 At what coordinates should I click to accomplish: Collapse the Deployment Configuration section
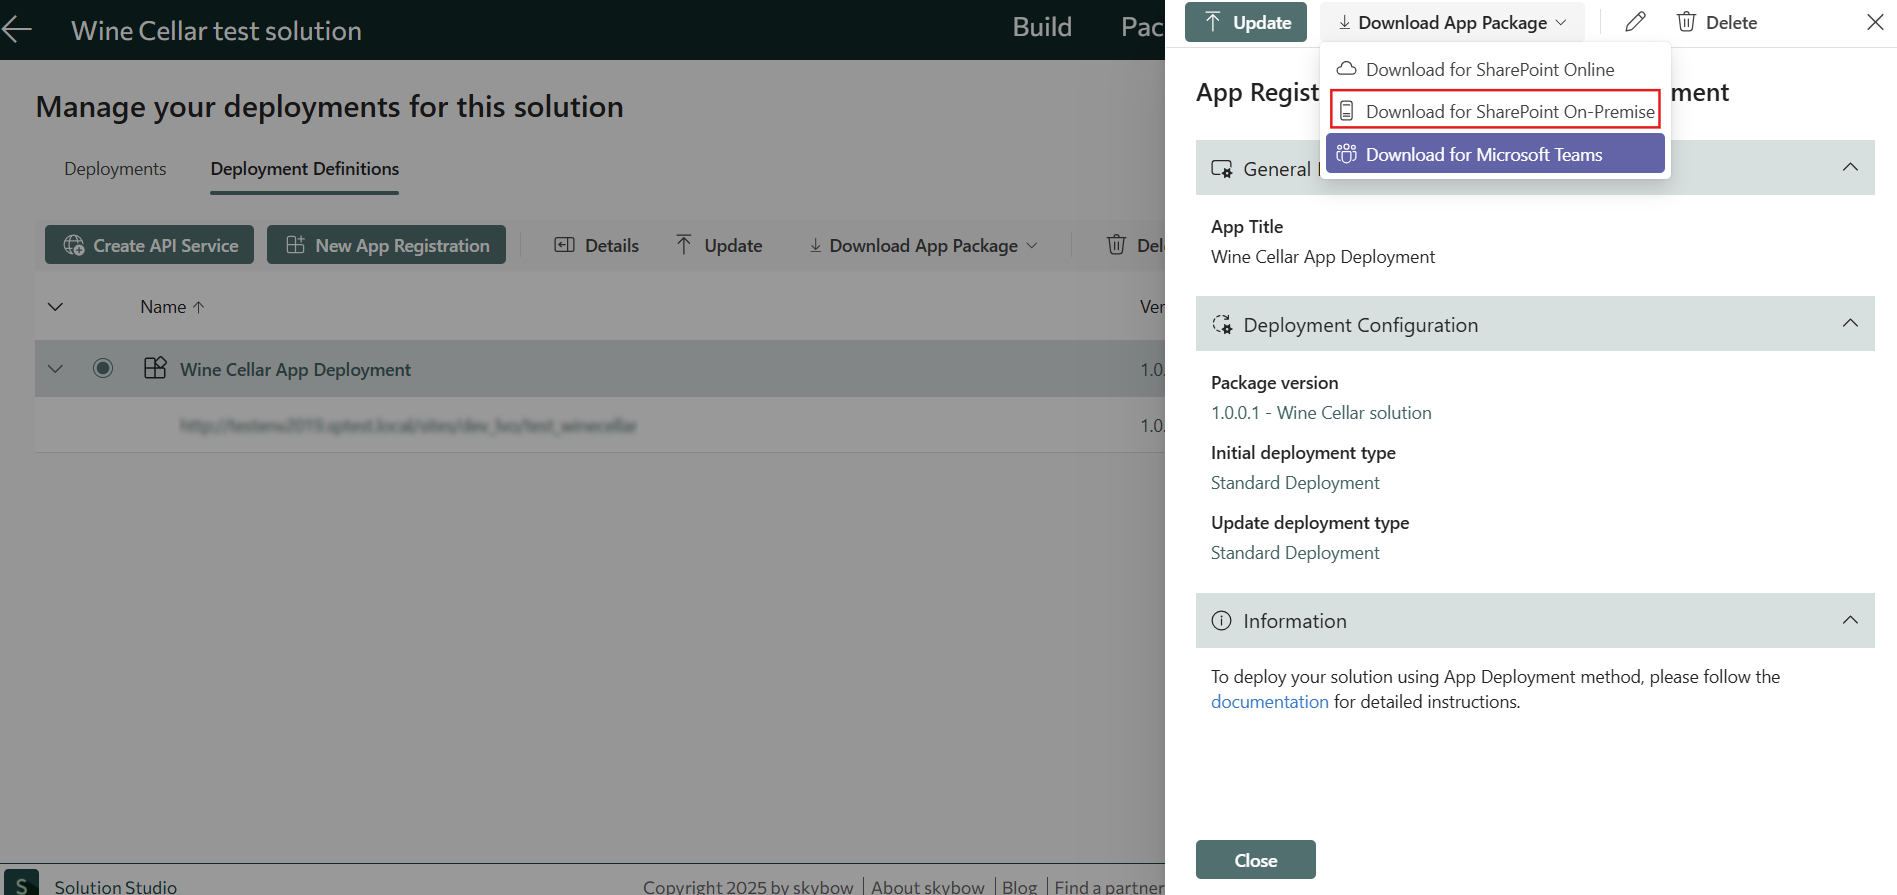1850,323
